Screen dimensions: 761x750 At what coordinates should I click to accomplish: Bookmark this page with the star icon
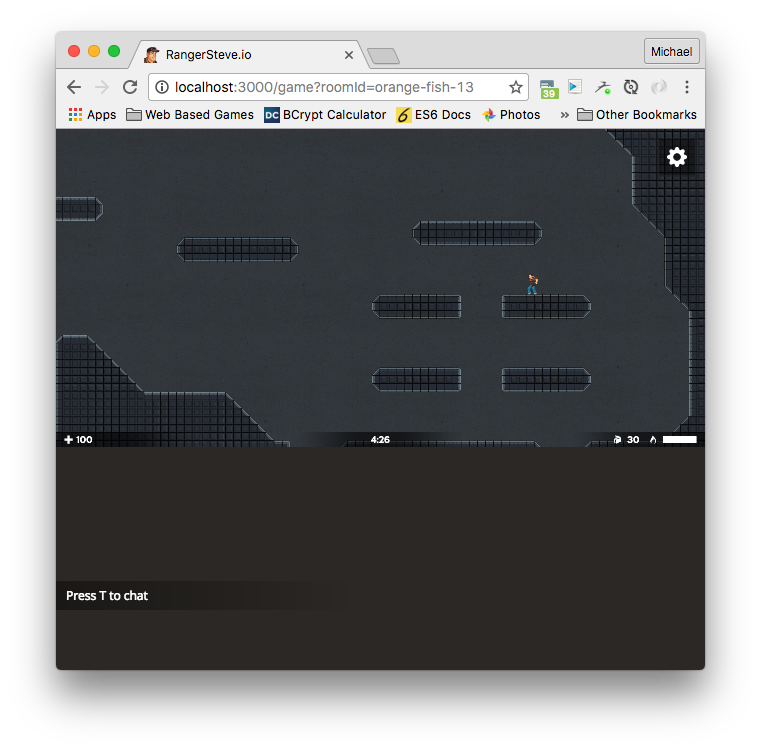point(516,87)
